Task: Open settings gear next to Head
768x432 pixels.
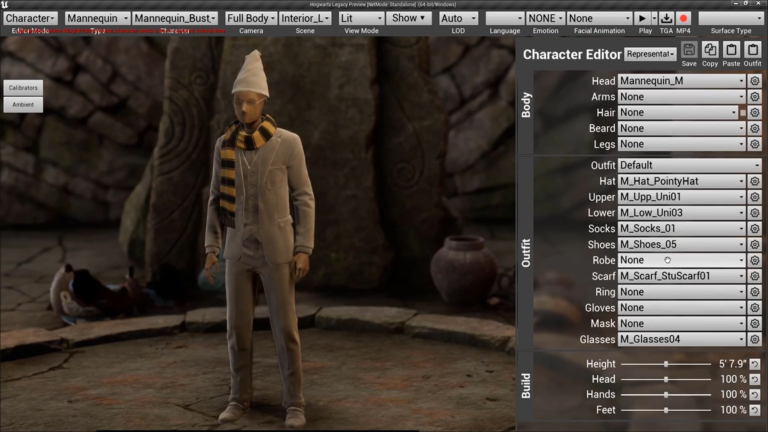Action: pos(755,81)
